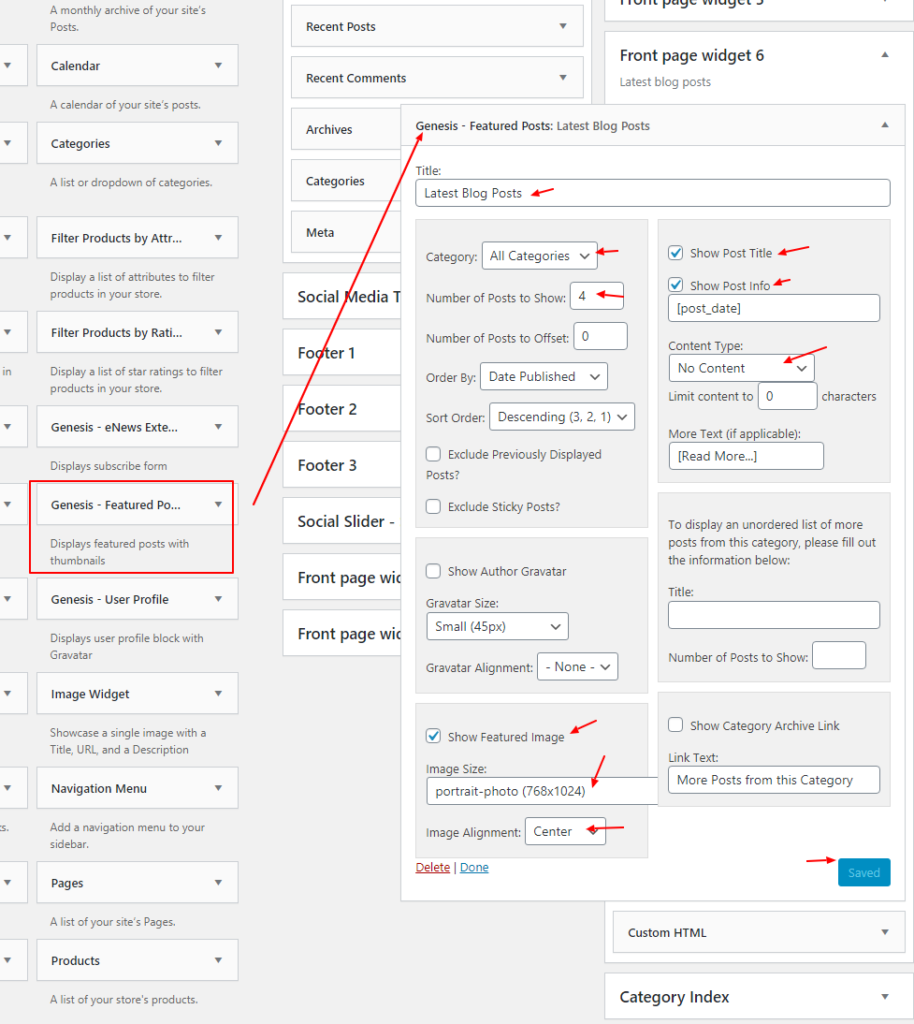The height and width of the screenshot is (1024, 914).
Task: Focus the Title field containing Latest Blog Posts
Action: 653,193
